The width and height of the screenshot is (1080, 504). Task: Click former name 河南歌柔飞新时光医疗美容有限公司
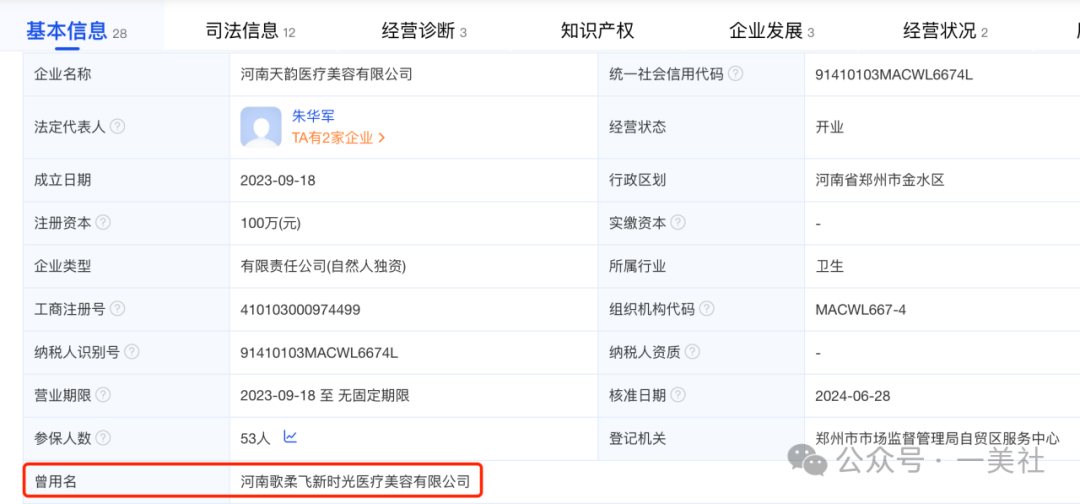355,481
